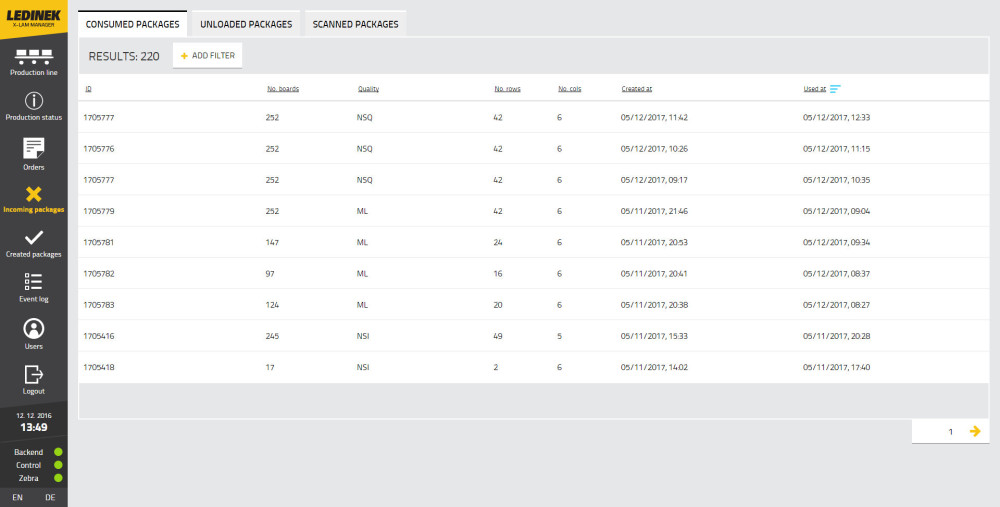
Task: Switch language to DE
Action: pos(50,497)
